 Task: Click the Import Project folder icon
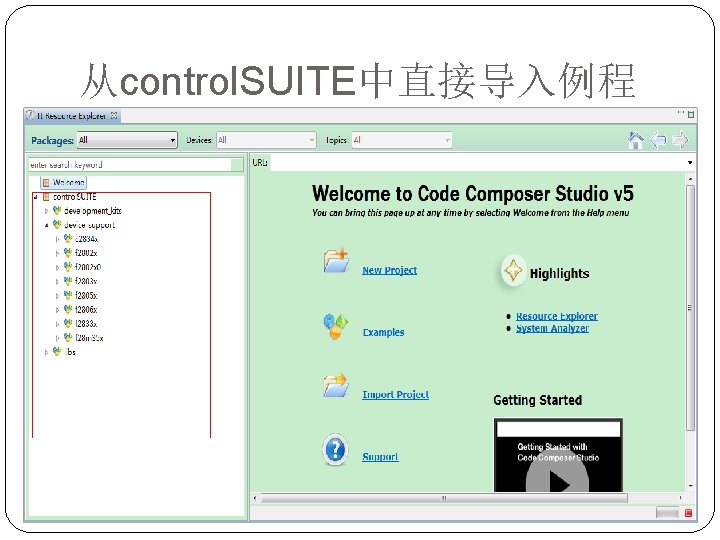point(336,385)
